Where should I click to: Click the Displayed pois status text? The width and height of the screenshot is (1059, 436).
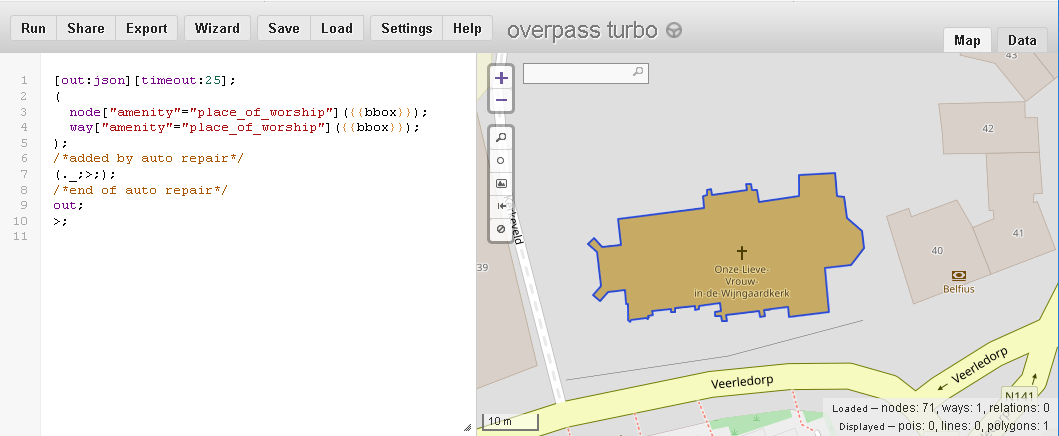point(944,427)
